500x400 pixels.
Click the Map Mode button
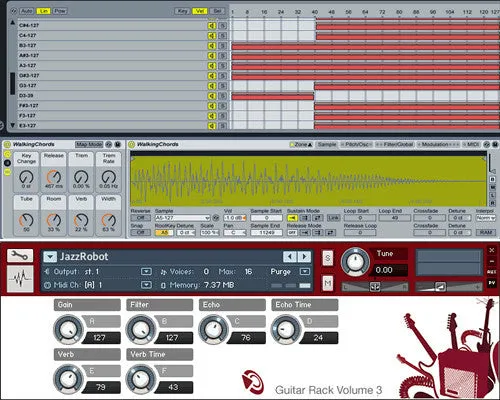pos(89,144)
